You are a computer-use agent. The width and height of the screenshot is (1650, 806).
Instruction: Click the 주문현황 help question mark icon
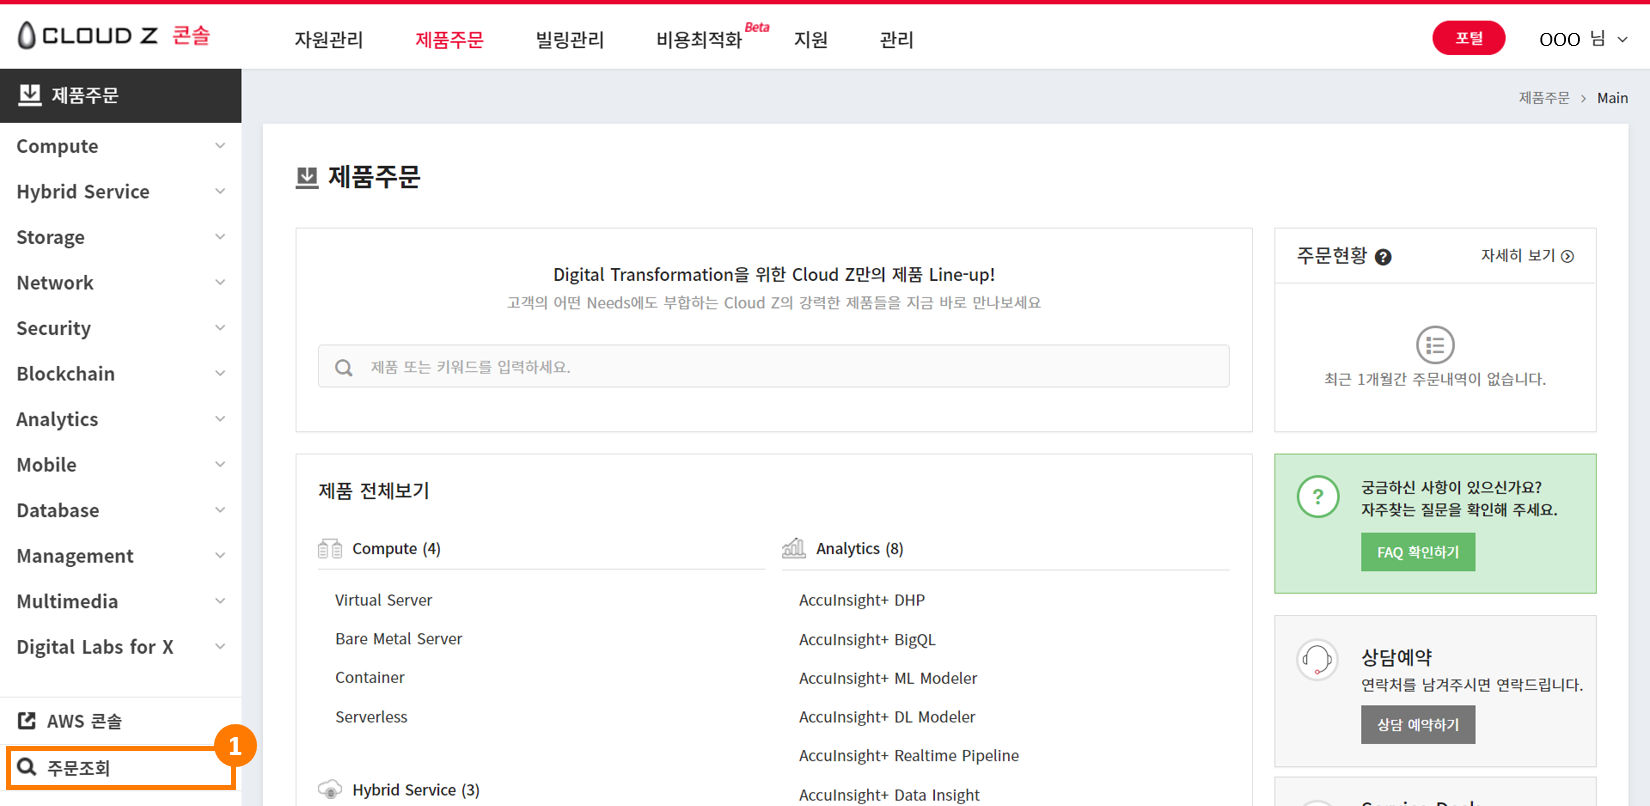click(1383, 257)
